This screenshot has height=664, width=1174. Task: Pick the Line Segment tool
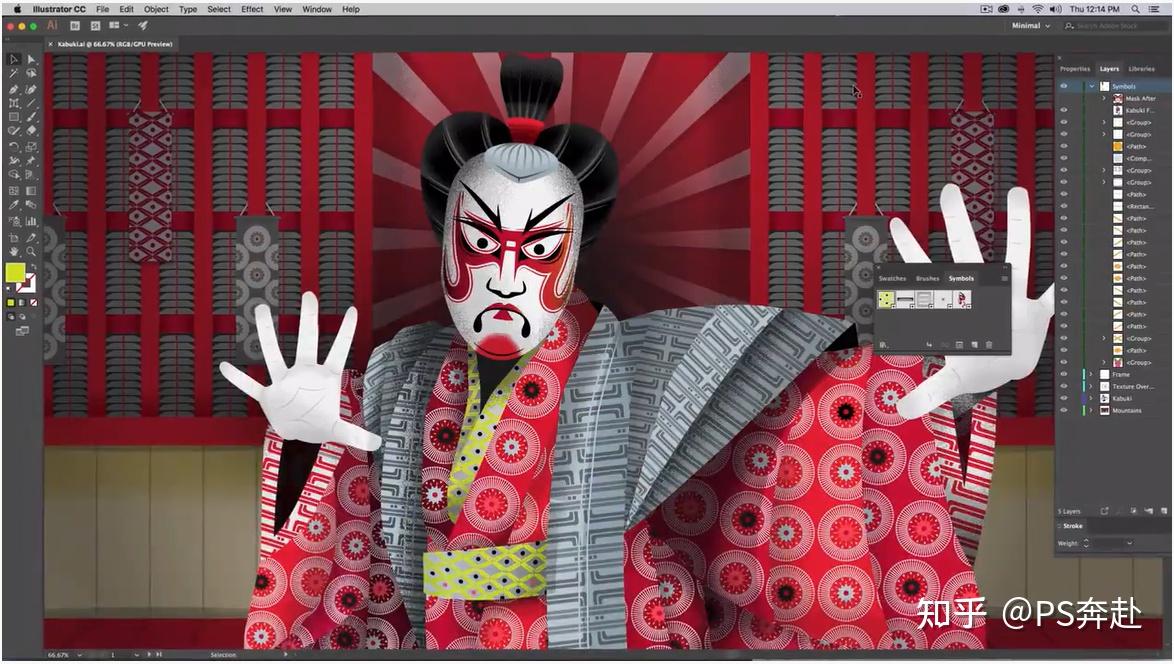(31, 103)
